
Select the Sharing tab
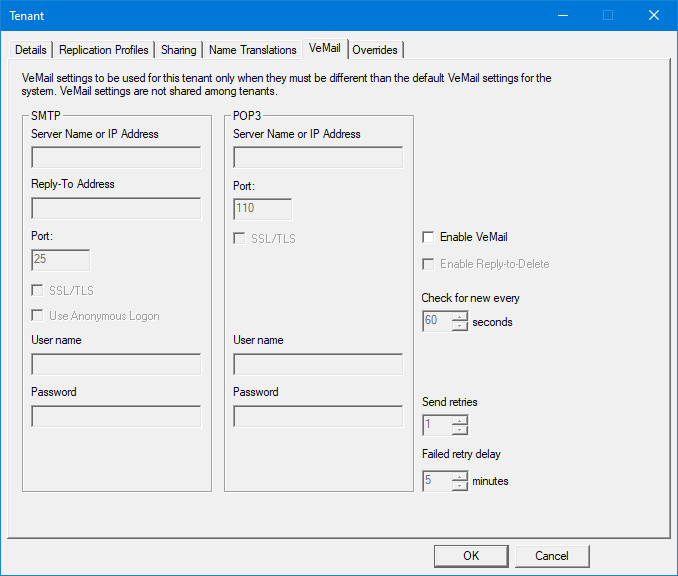coord(179,50)
